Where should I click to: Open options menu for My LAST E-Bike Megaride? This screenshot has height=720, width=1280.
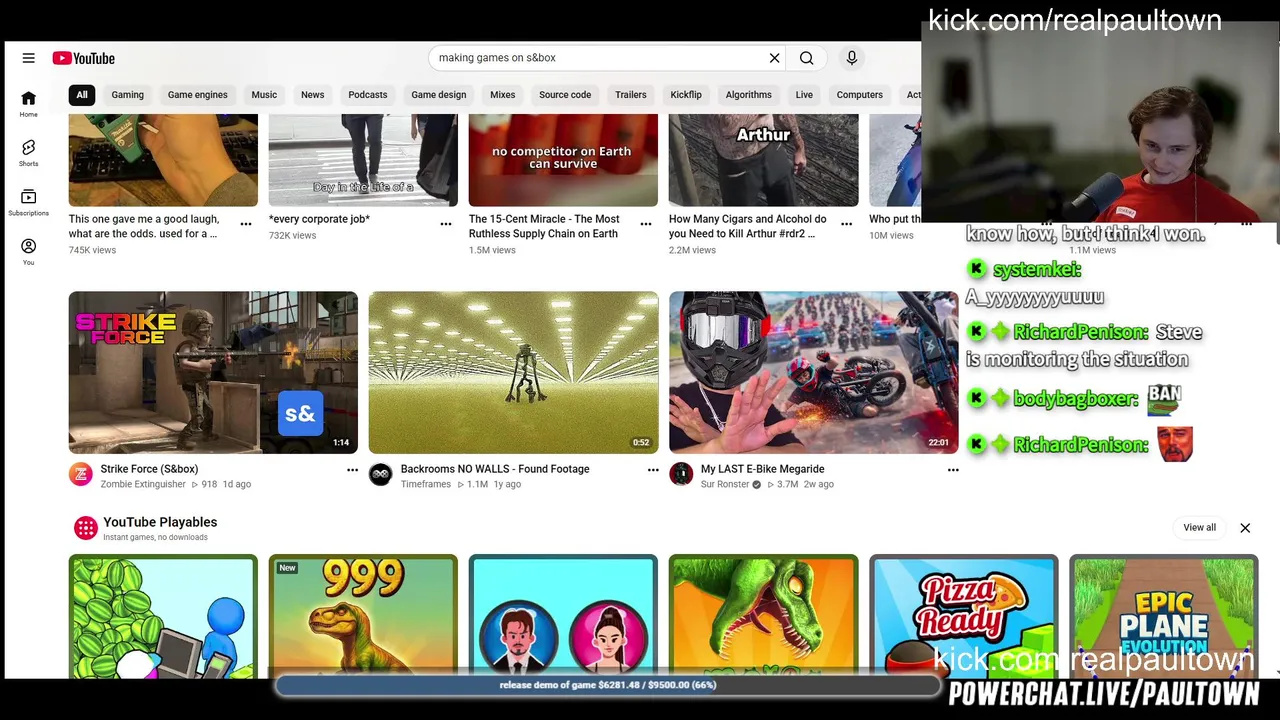(953, 470)
